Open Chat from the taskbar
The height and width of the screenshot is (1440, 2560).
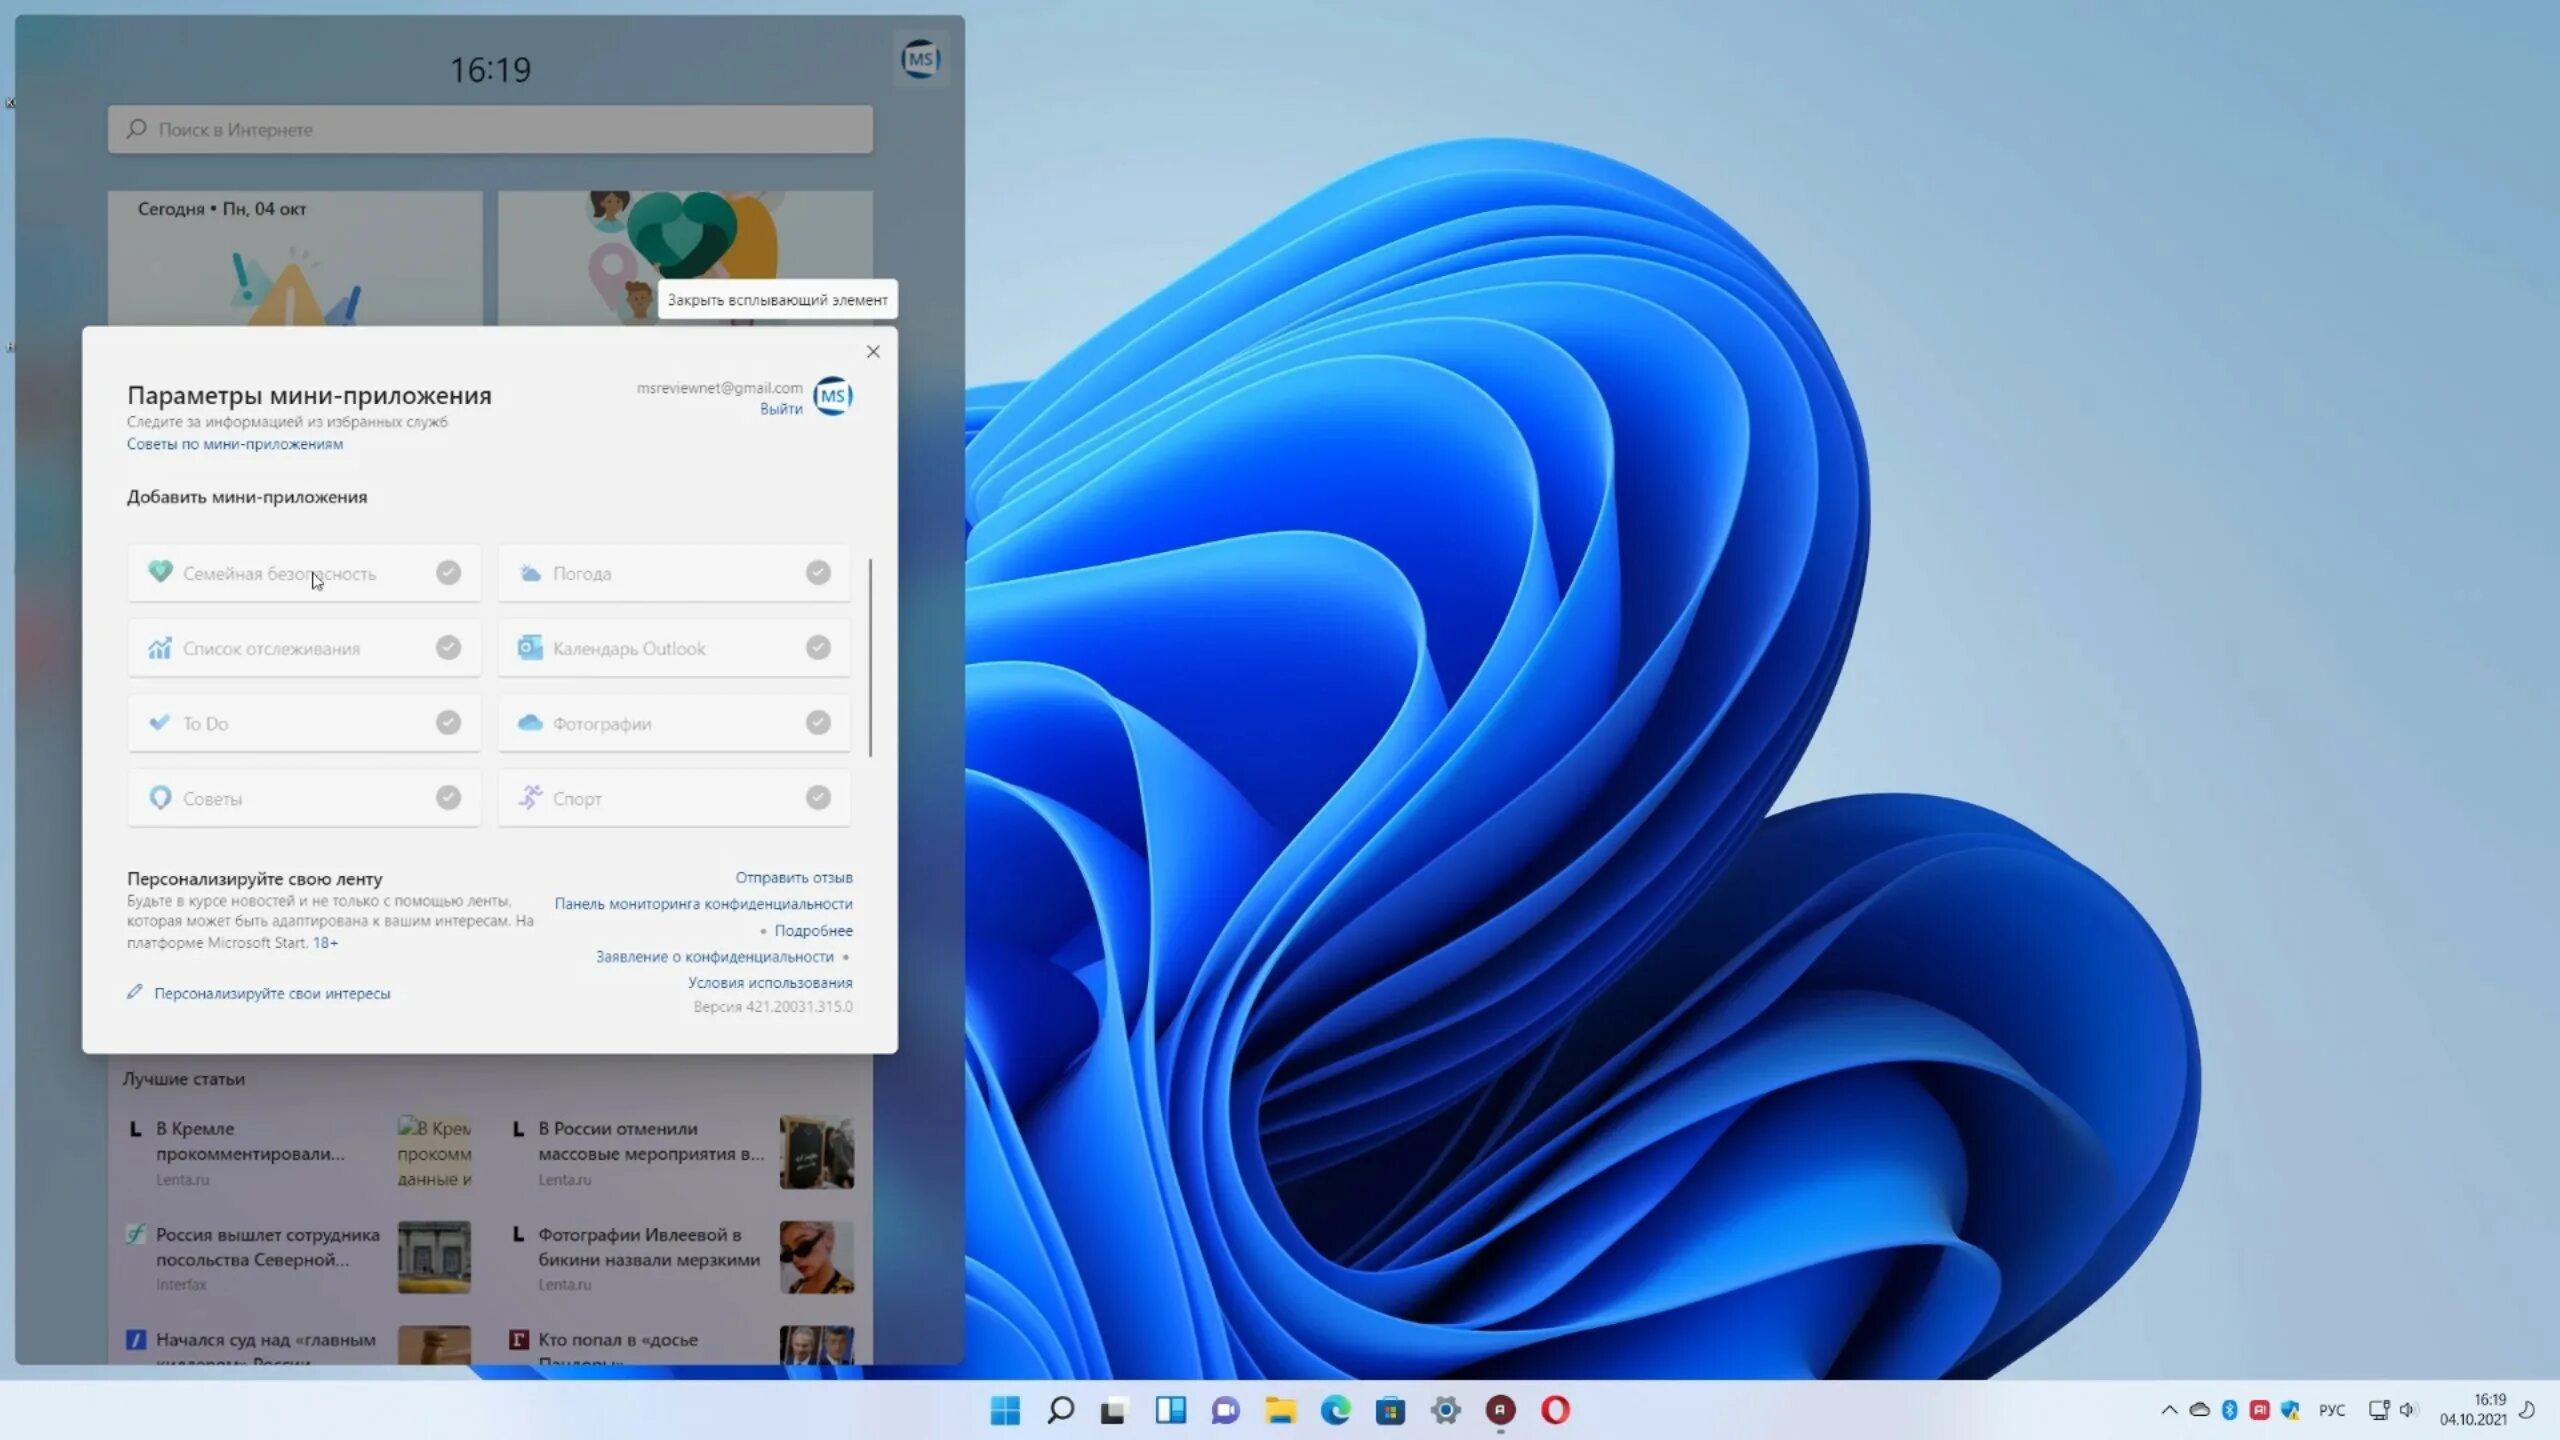1225,1410
